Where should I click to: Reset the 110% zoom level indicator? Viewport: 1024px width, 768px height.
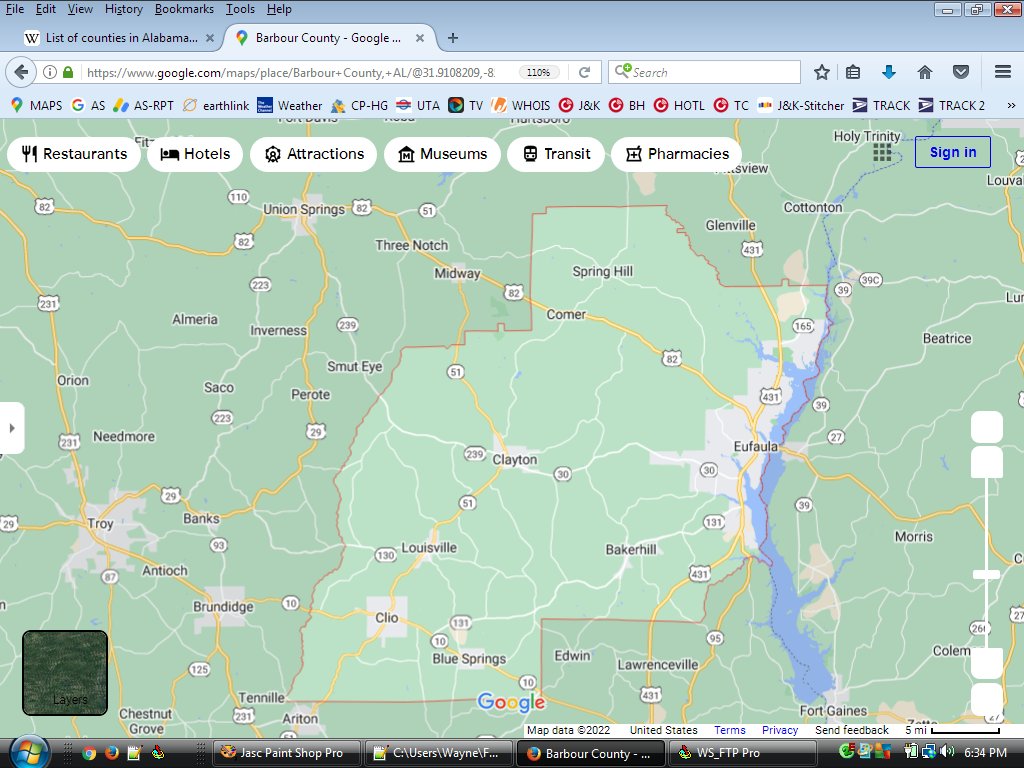tap(538, 72)
